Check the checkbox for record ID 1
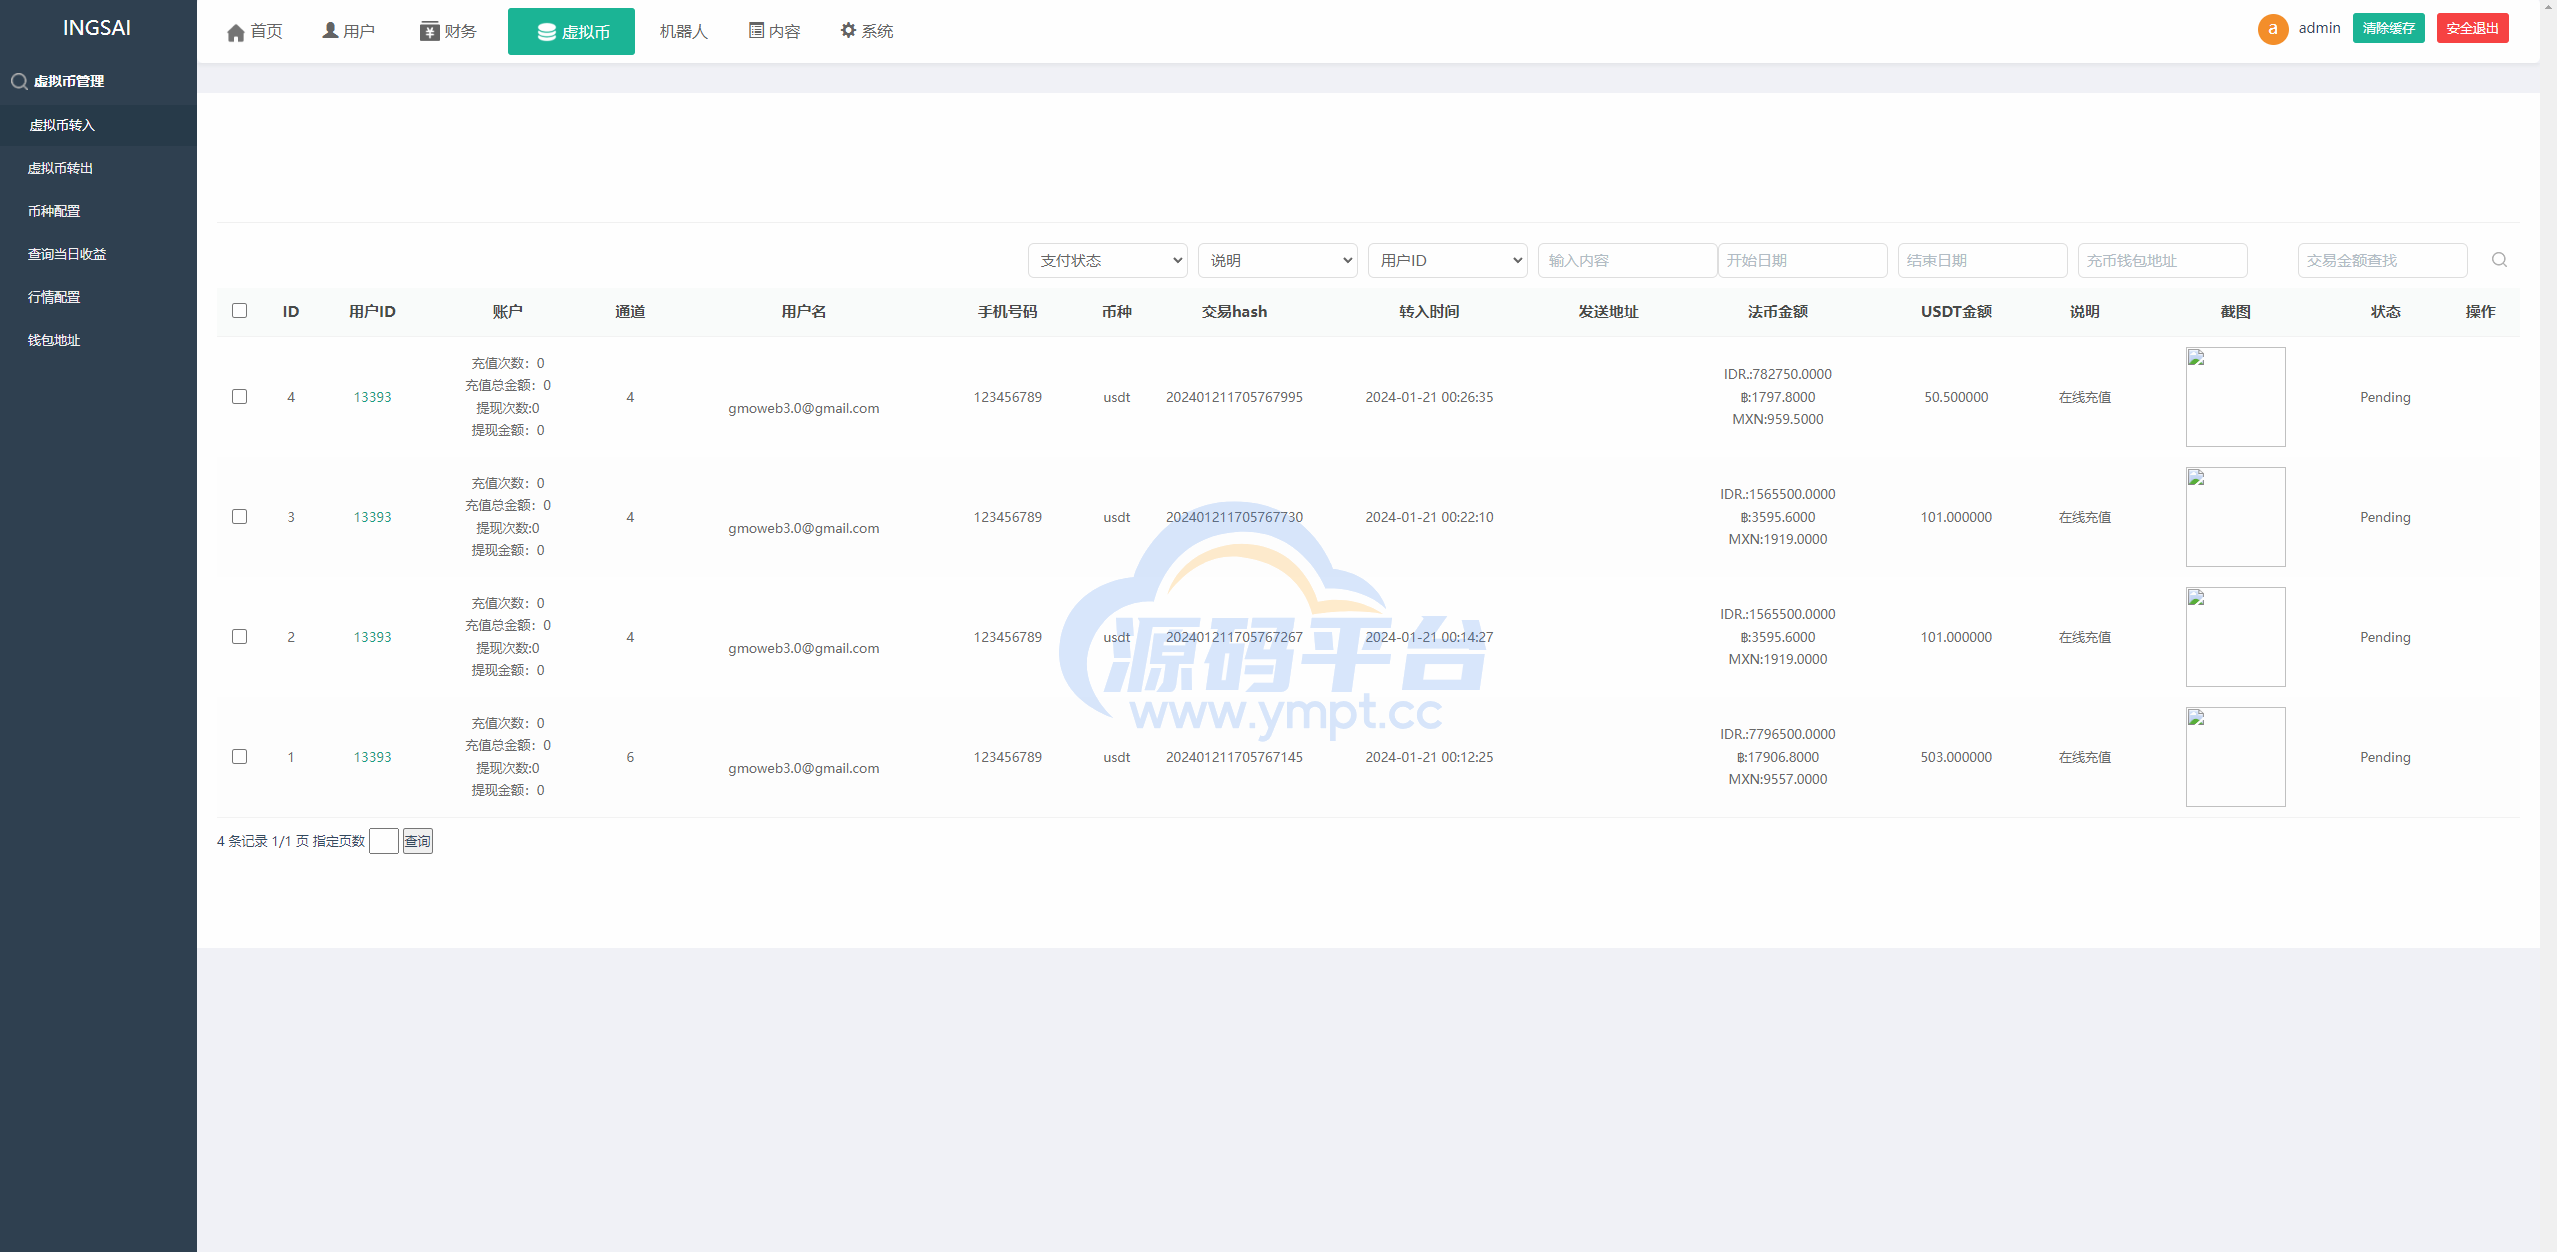Screen dimensions: 2557x1252 [x=239, y=757]
